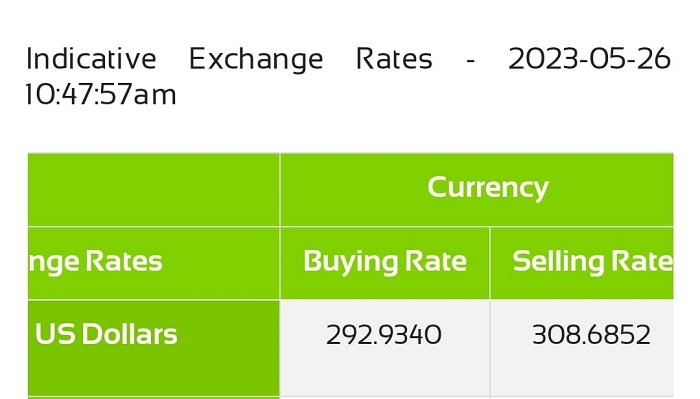
Task: Click the word Buying in the header
Action: 350,262
